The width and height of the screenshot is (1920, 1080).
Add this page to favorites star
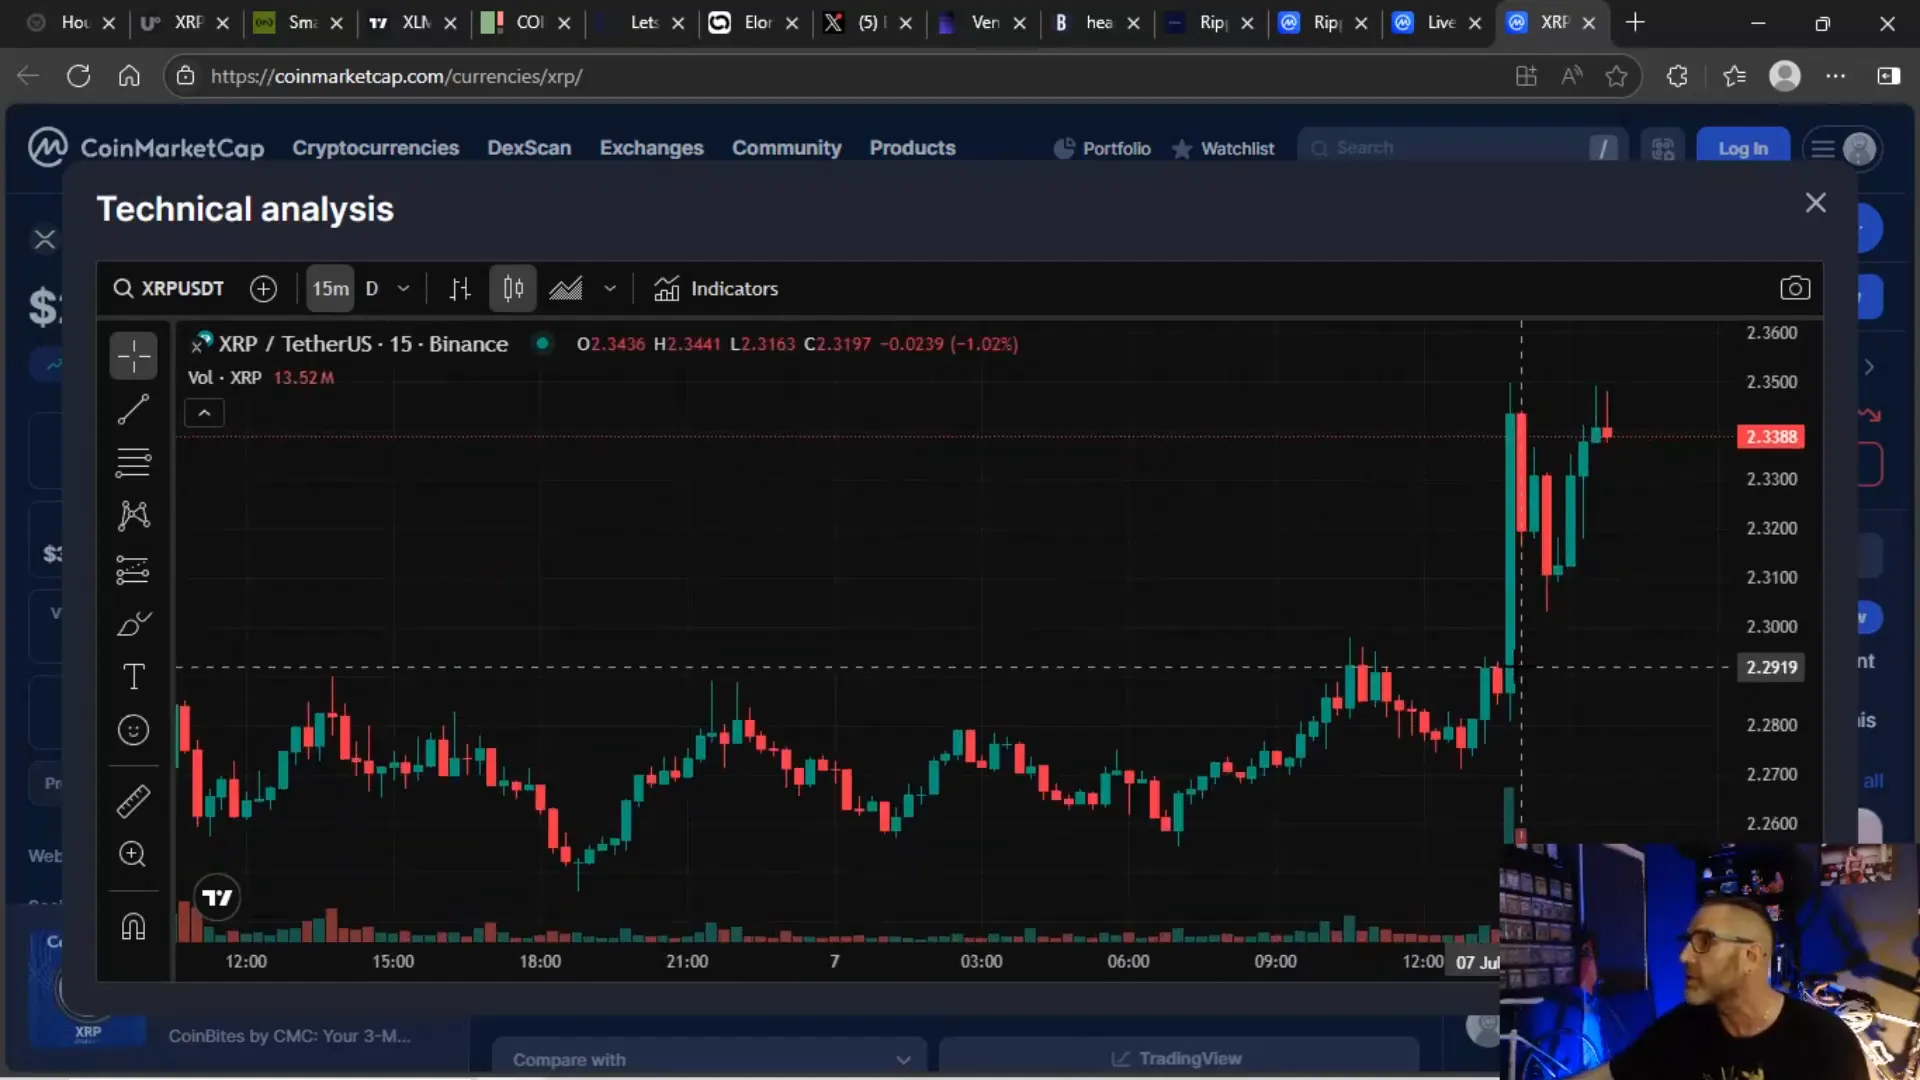(1616, 76)
